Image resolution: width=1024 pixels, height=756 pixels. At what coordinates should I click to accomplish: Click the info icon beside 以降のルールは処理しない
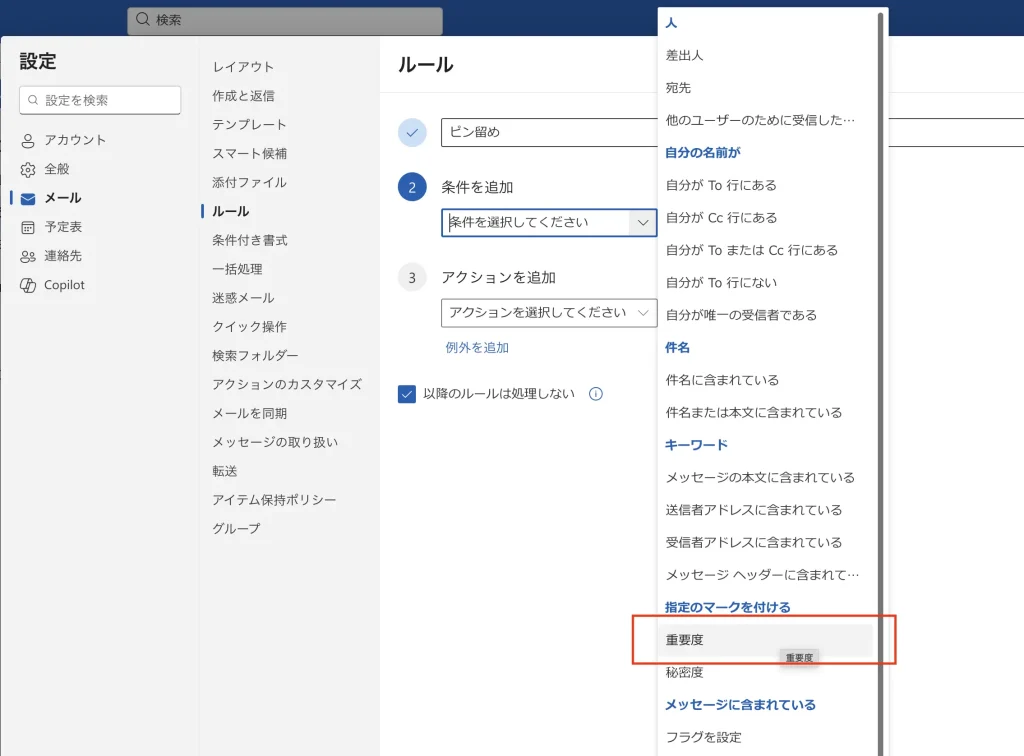click(x=596, y=394)
